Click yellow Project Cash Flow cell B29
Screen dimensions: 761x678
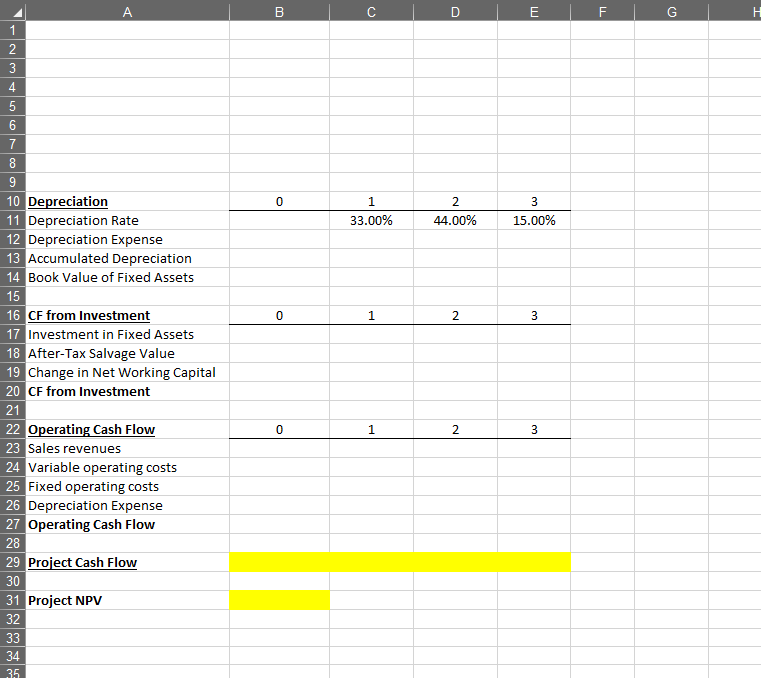point(279,562)
